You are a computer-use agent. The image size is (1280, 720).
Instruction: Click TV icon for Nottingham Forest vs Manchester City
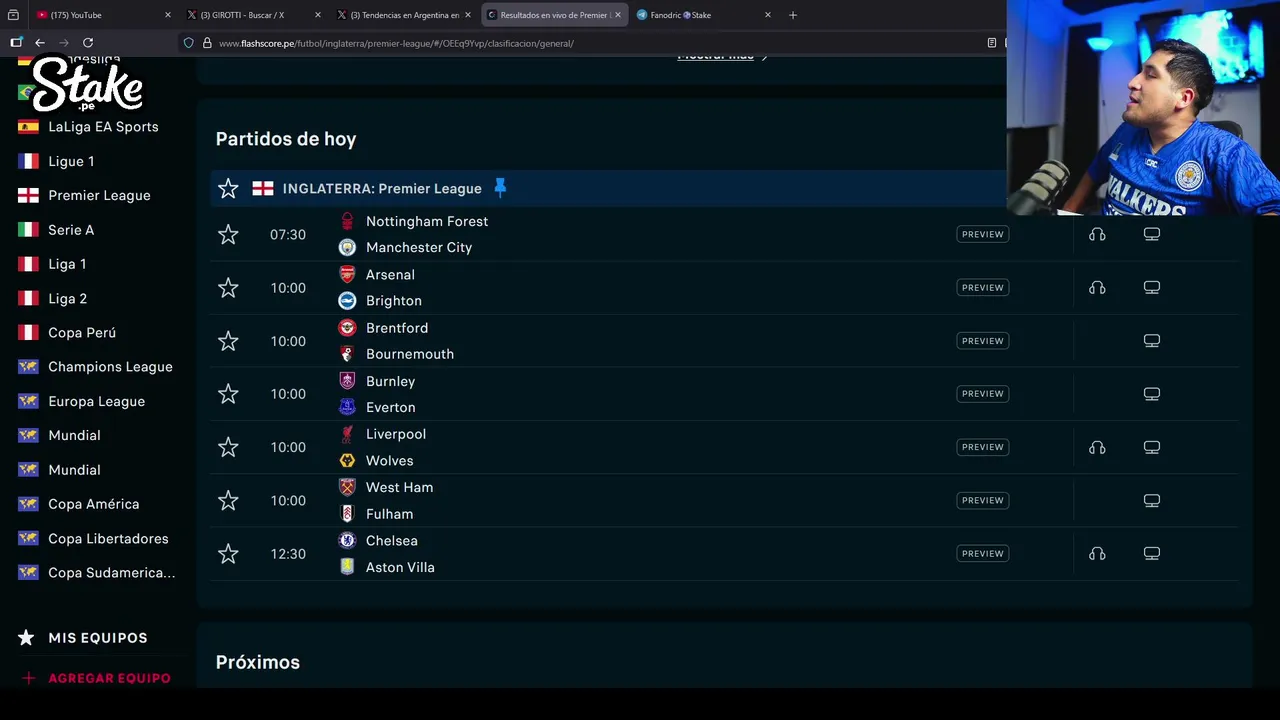point(1152,234)
